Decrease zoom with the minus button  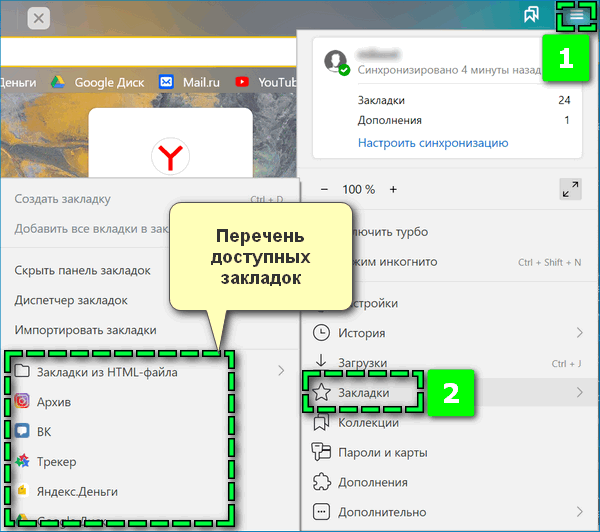point(324,189)
